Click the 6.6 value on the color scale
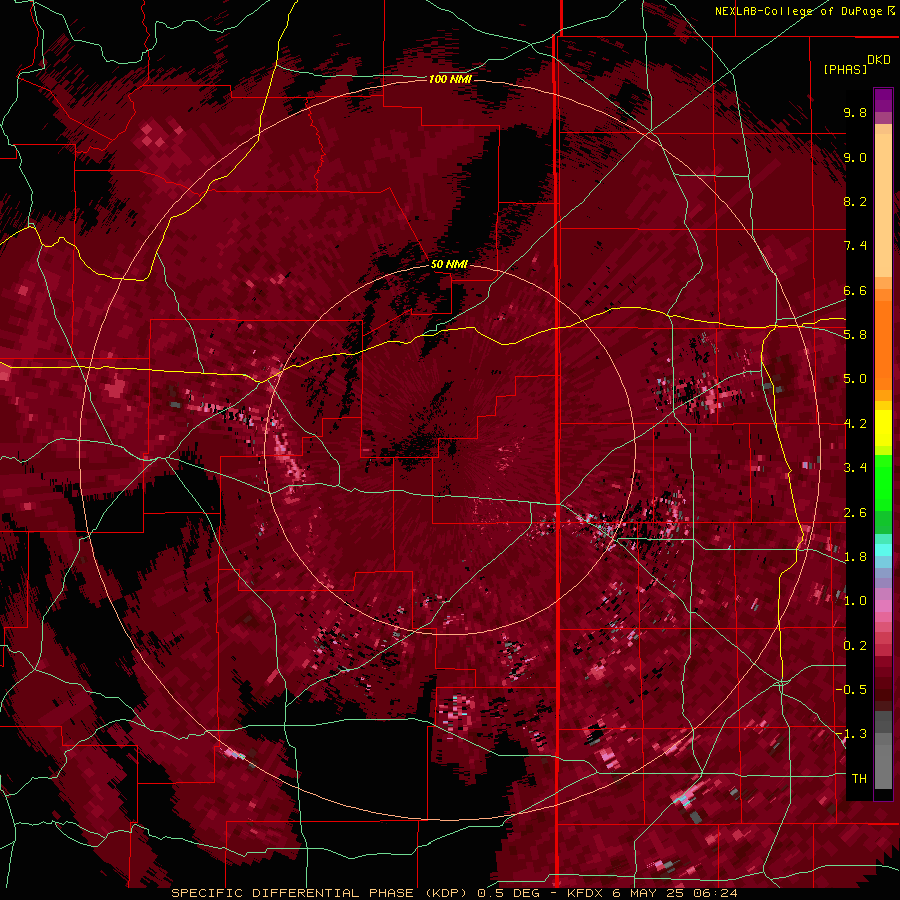900x900 pixels. pos(855,290)
